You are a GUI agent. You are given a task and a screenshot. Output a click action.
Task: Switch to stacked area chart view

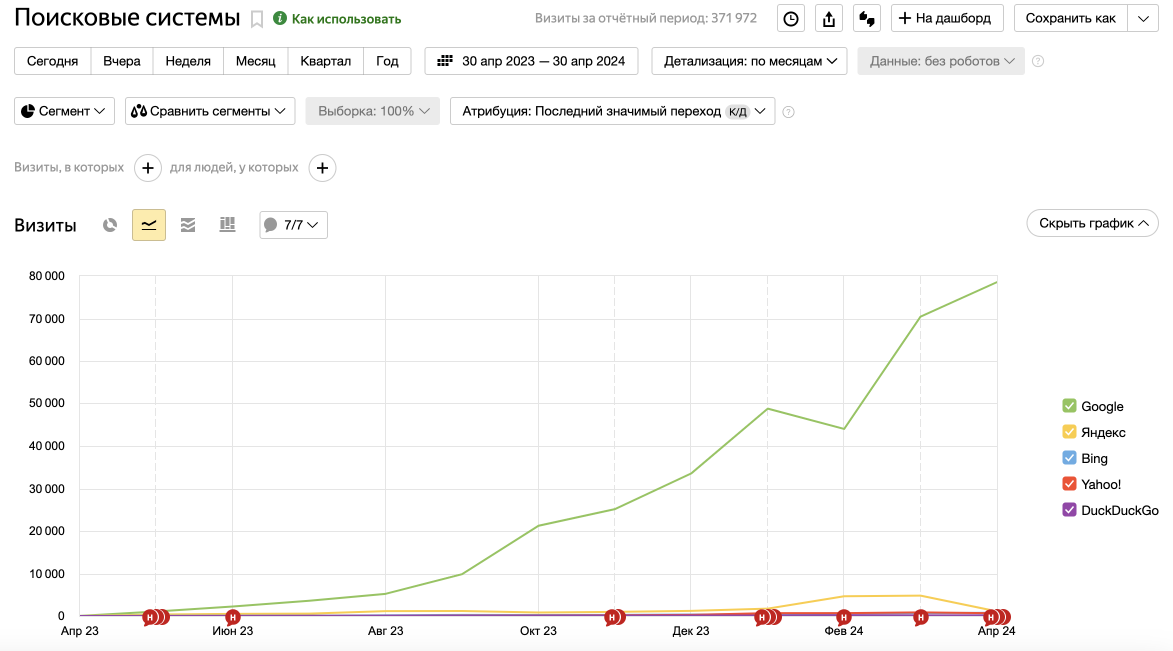pos(188,224)
